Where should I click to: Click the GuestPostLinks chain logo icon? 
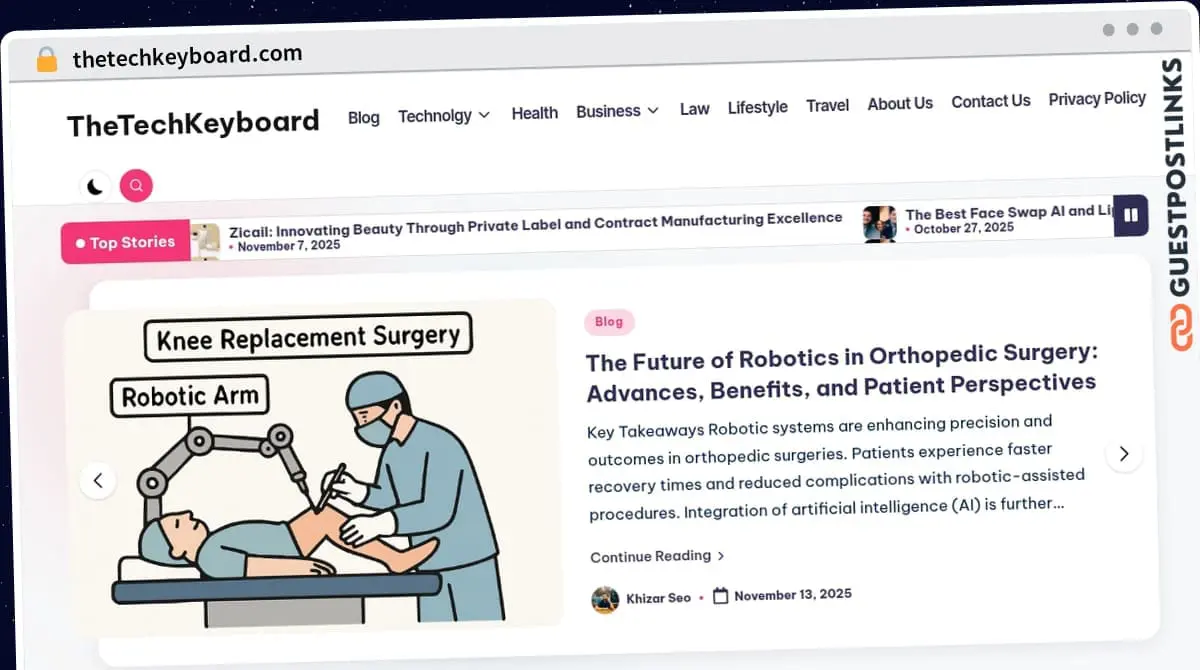point(1181,329)
